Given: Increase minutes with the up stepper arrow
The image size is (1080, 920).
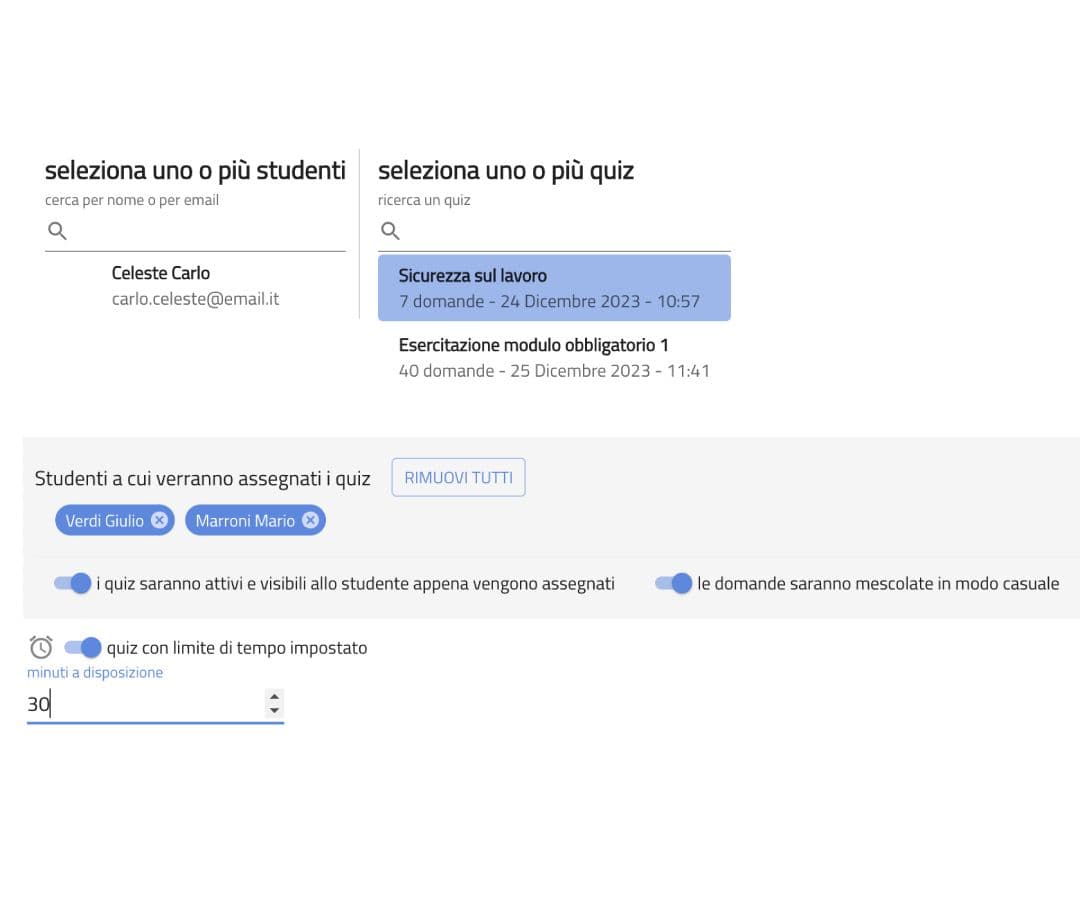Looking at the screenshot, I should click(x=275, y=697).
